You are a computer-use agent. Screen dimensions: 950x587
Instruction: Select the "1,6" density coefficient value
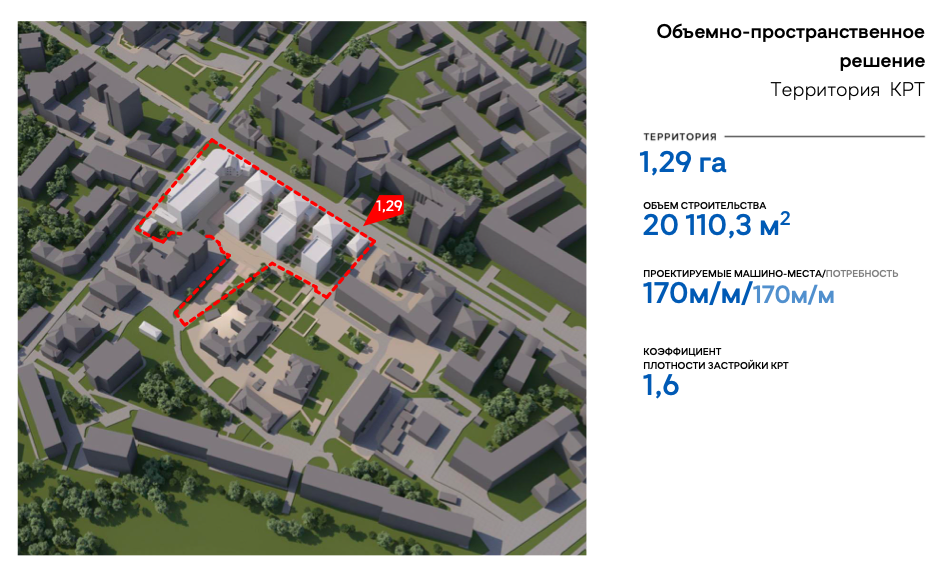click(x=661, y=386)
